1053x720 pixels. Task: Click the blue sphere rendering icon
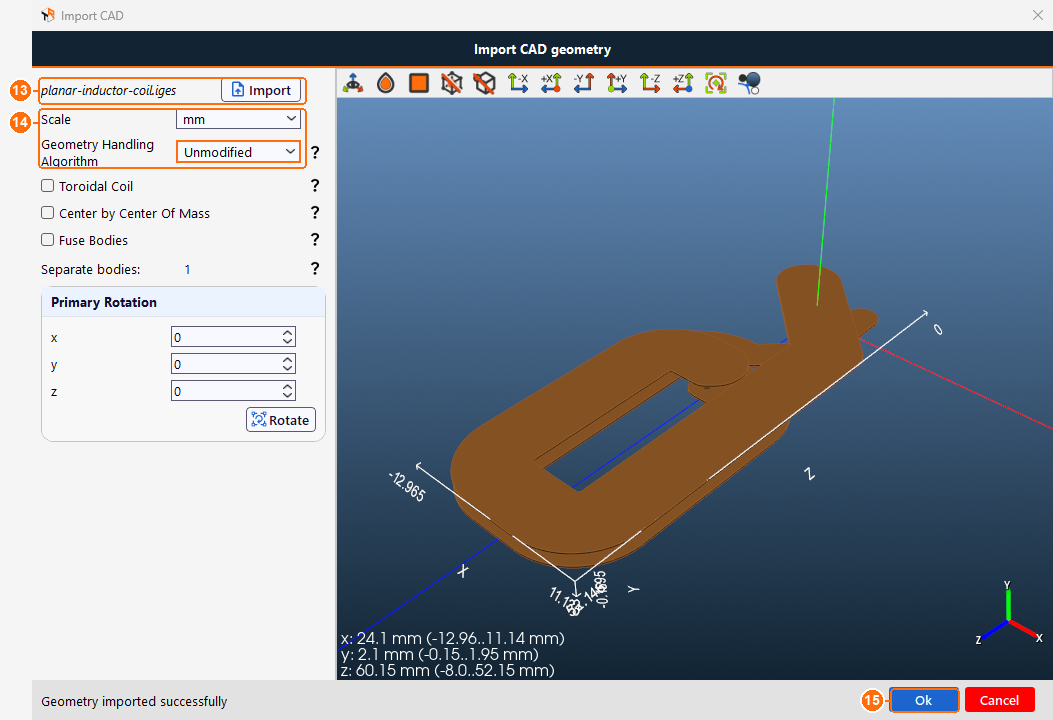pyautogui.click(x=749, y=83)
